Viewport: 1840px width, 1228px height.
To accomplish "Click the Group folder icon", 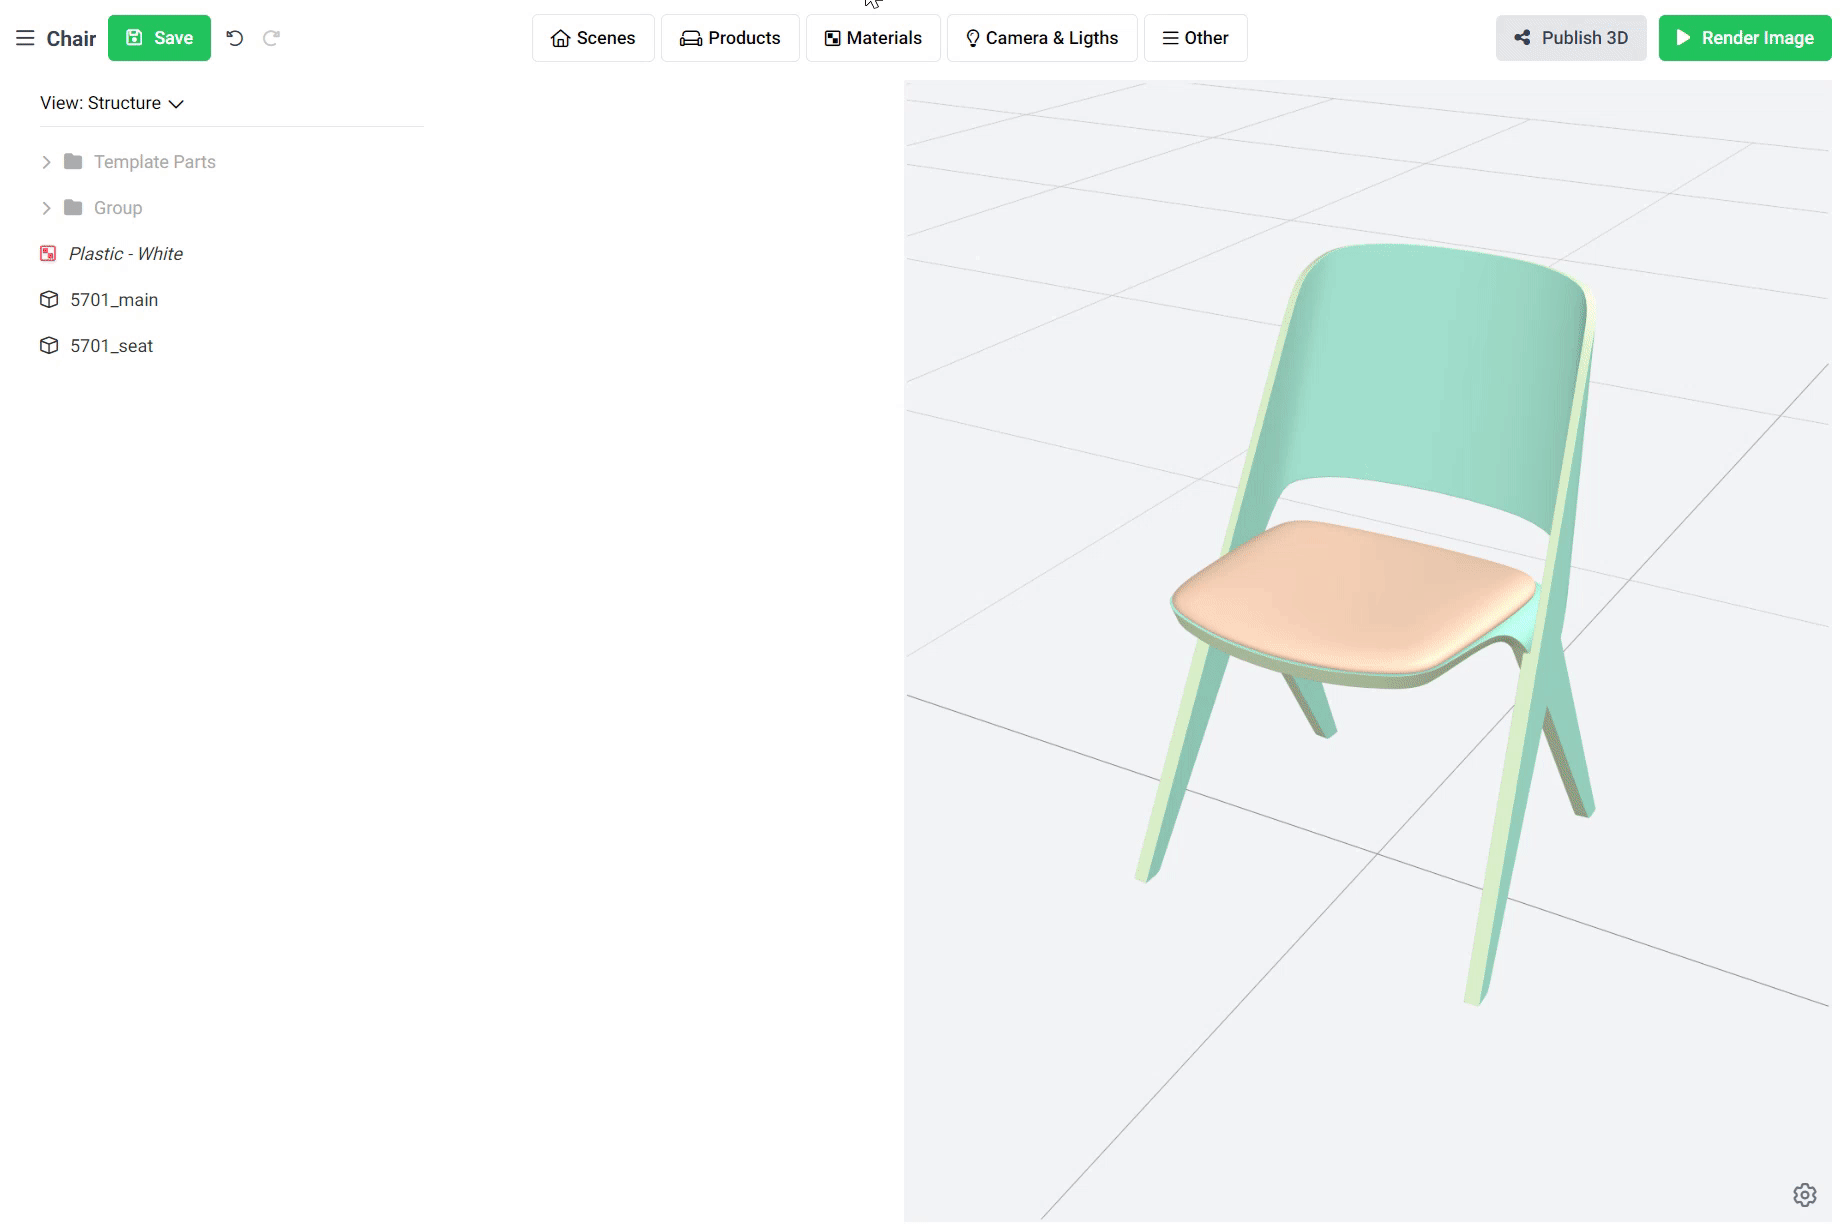I will tap(73, 208).
